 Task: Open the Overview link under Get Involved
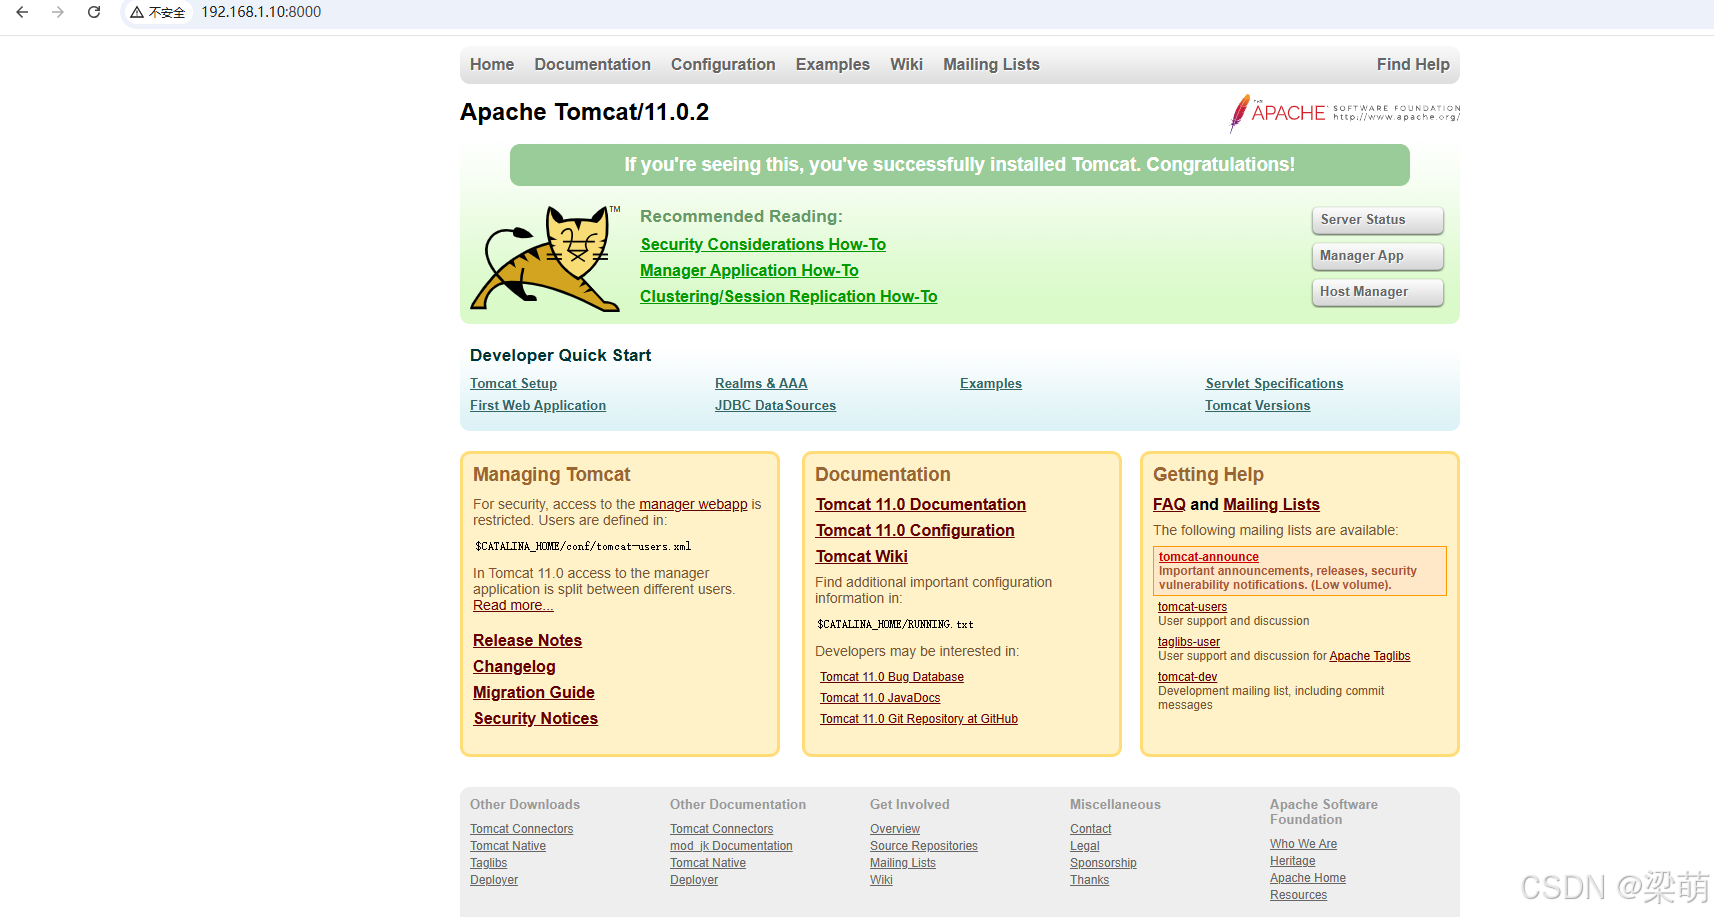coord(895,829)
